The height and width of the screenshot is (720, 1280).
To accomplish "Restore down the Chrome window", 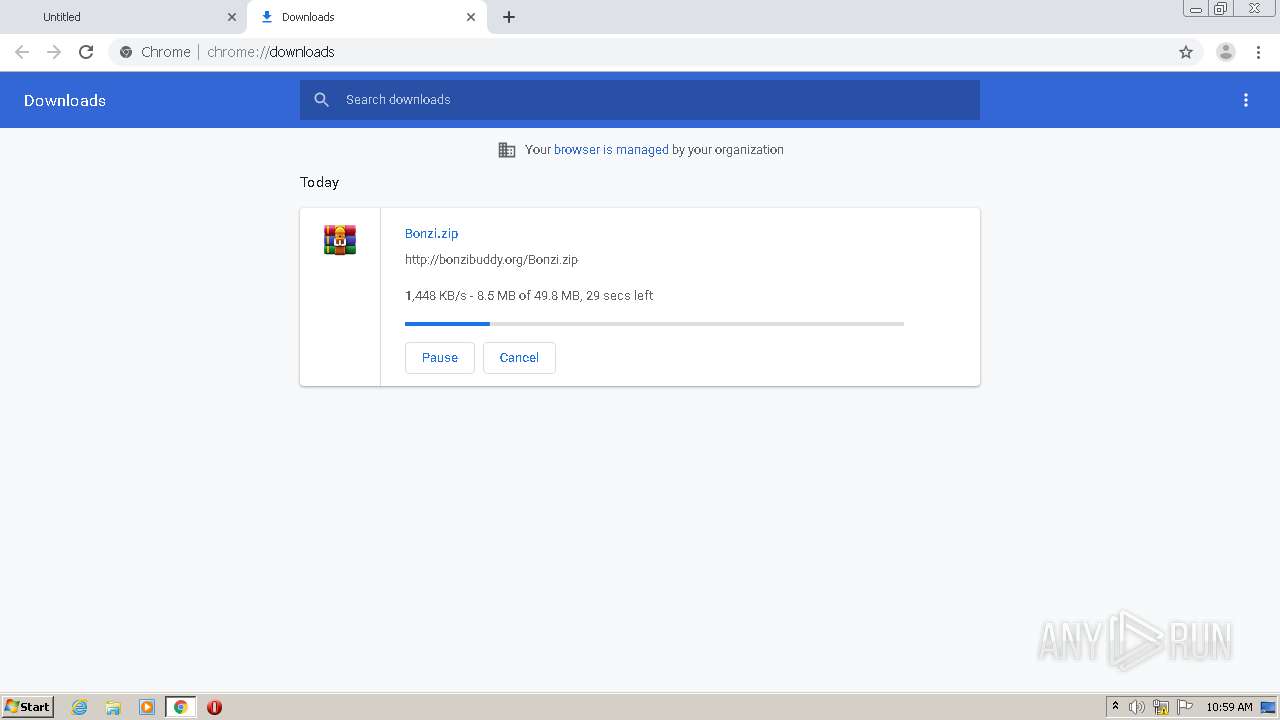I will 1221,9.
